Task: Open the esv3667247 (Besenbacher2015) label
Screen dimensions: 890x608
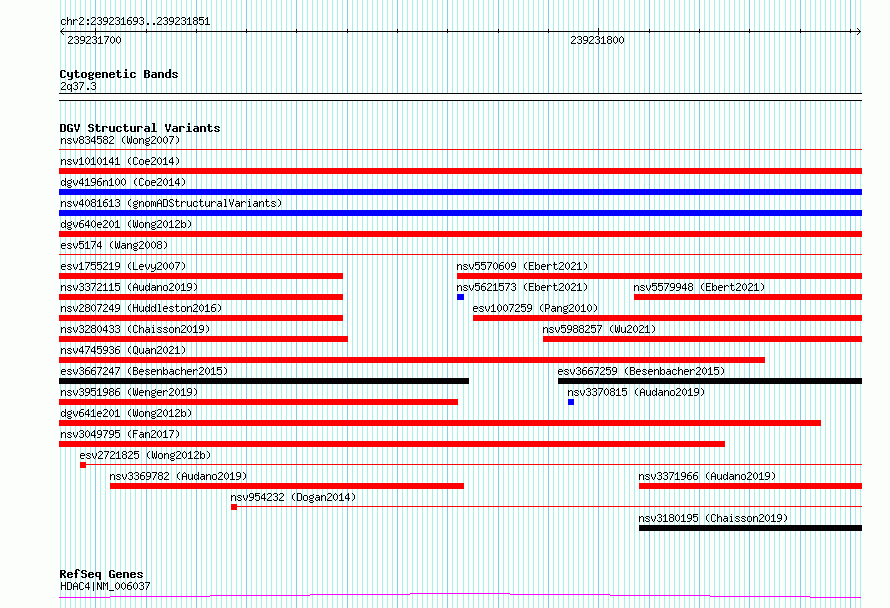Action: click(144, 371)
